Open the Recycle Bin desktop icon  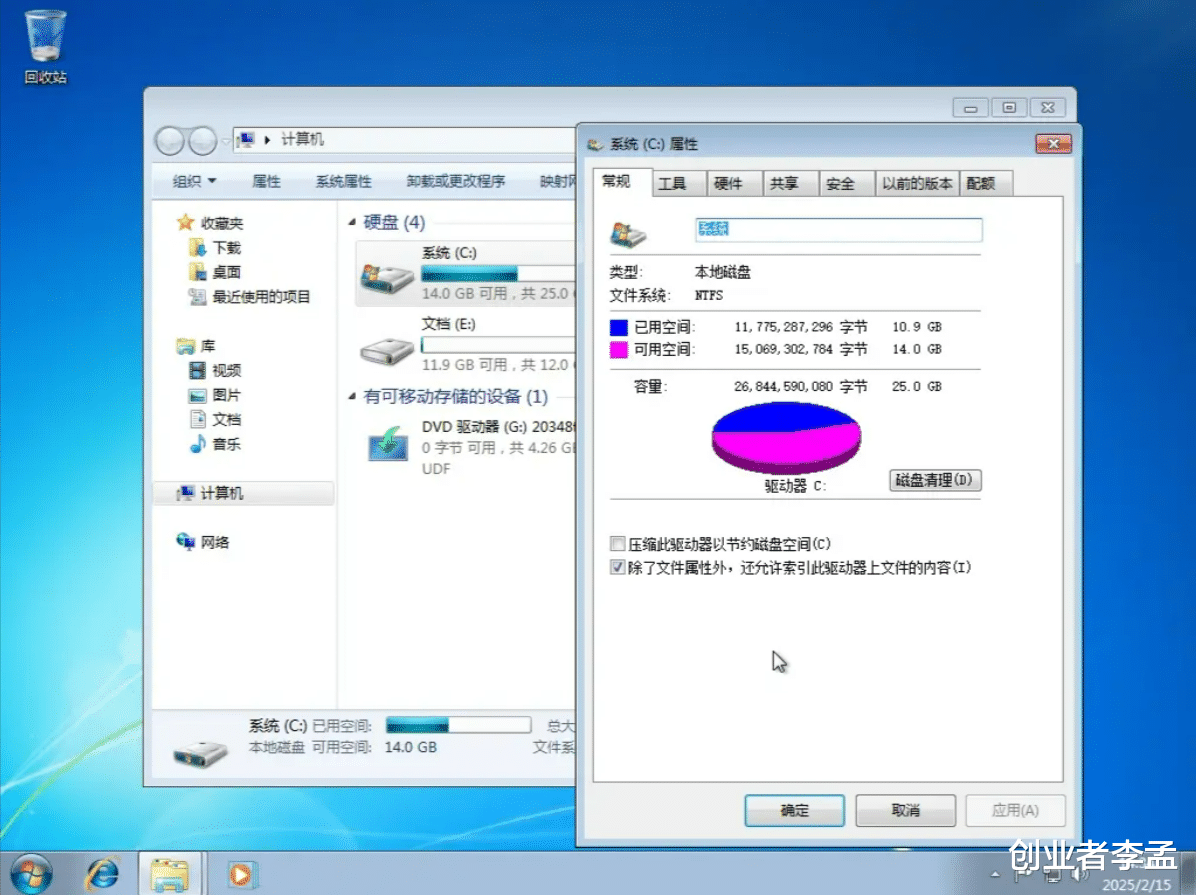(45, 46)
